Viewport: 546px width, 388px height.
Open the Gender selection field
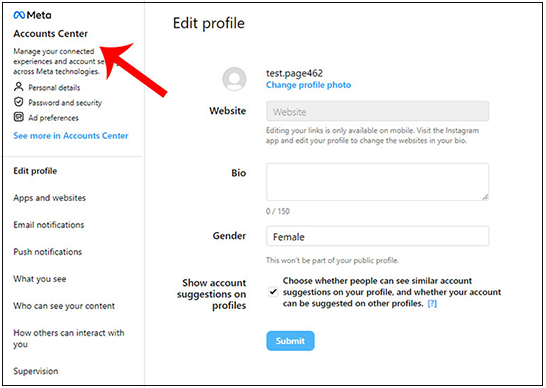[377, 236]
